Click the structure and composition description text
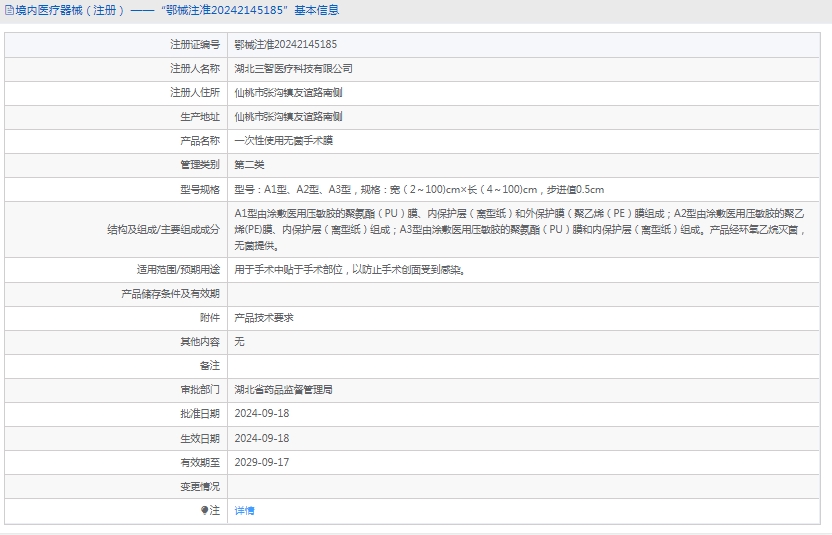Screen dimensions: 832x535 (520, 229)
